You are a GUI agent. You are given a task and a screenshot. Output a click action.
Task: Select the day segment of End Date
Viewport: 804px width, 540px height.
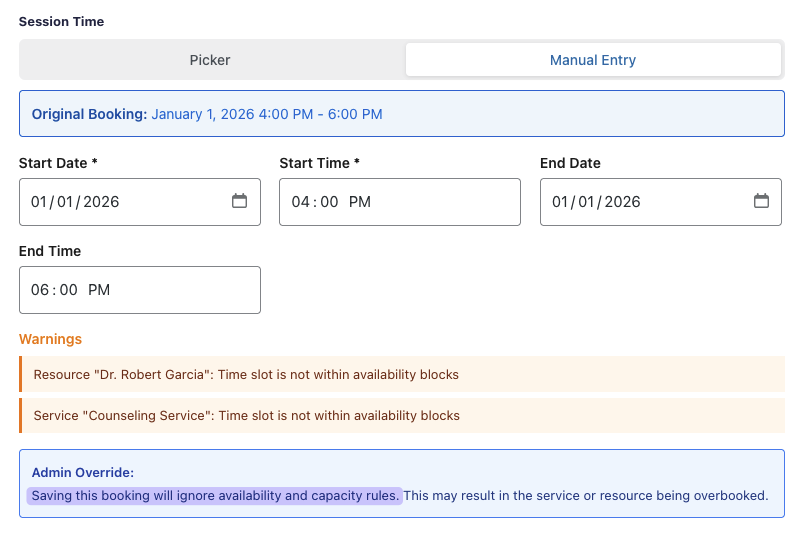[x=587, y=202]
